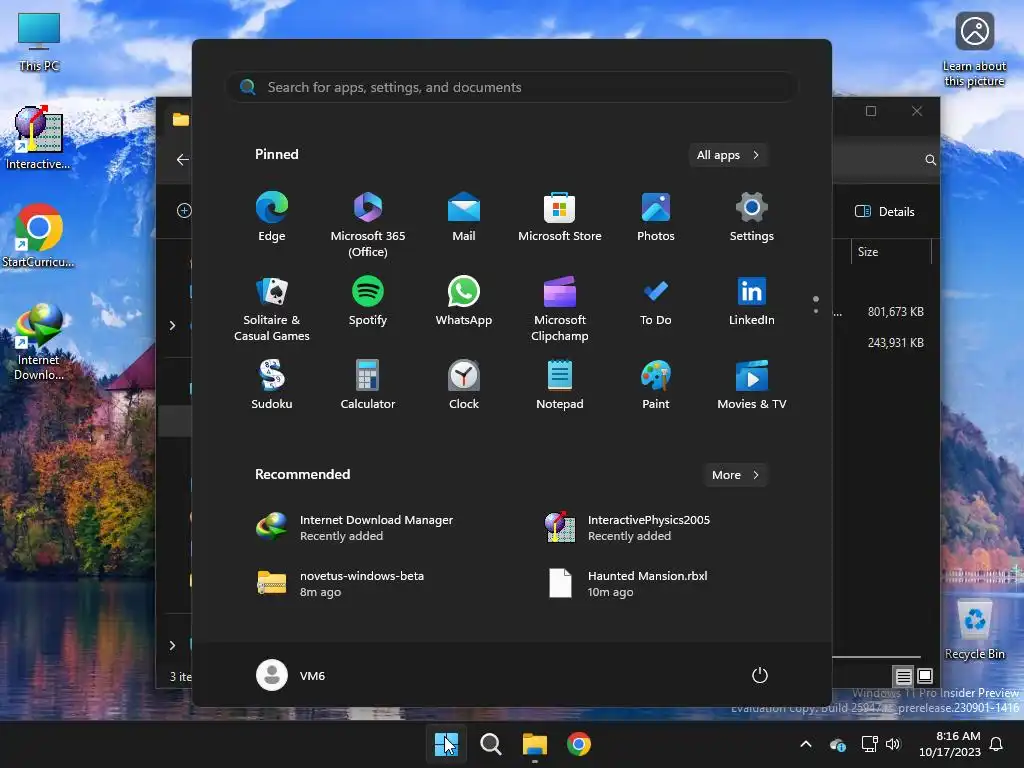Launch WhatsApp

click(x=464, y=301)
